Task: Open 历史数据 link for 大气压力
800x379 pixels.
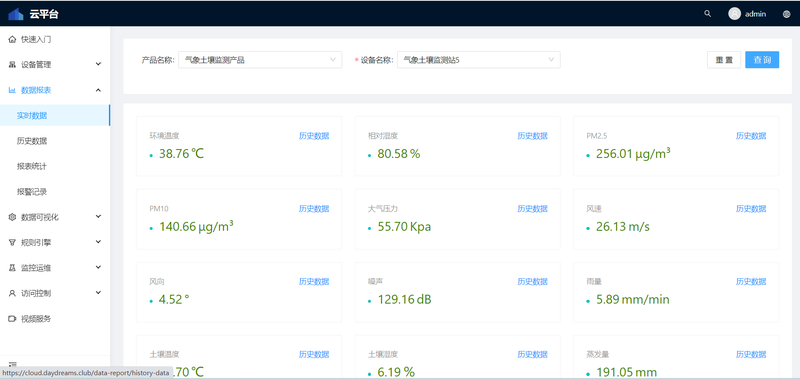Action: tap(533, 209)
